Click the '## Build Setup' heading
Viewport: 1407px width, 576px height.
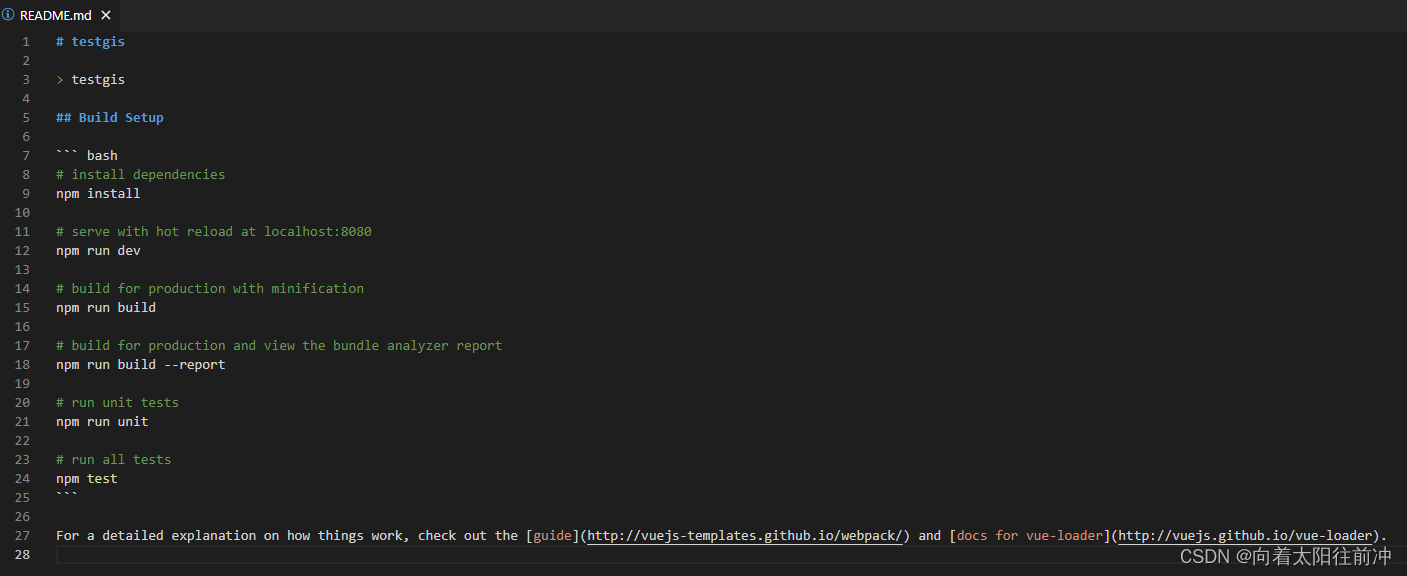coord(110,118)
